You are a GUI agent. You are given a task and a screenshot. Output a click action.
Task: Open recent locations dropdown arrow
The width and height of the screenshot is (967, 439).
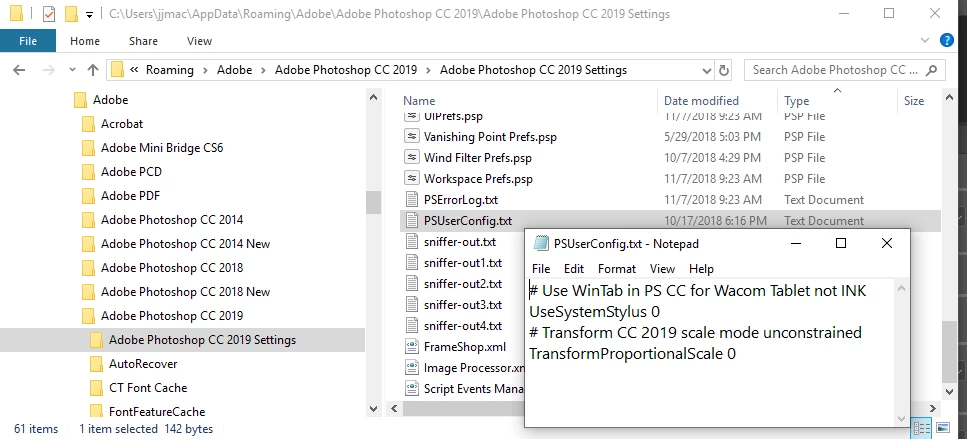[72, 70]
